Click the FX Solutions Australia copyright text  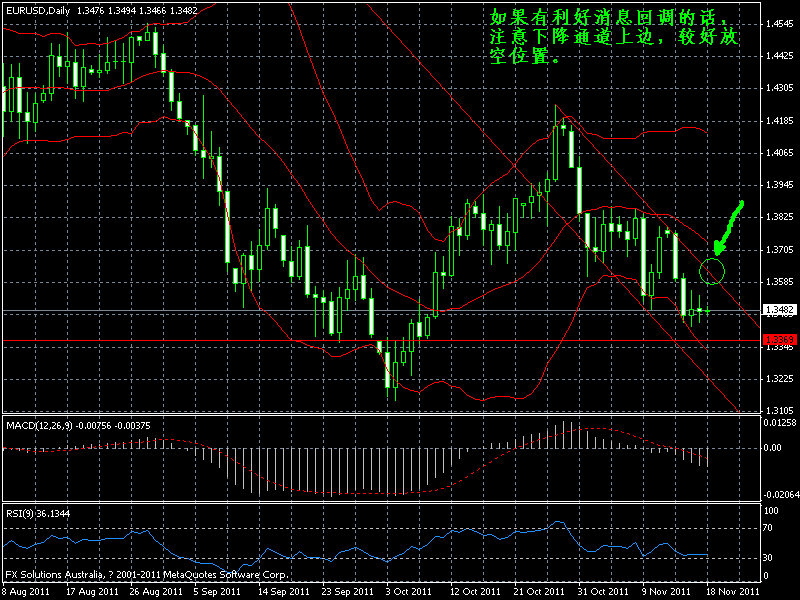(x=147, y=574)
